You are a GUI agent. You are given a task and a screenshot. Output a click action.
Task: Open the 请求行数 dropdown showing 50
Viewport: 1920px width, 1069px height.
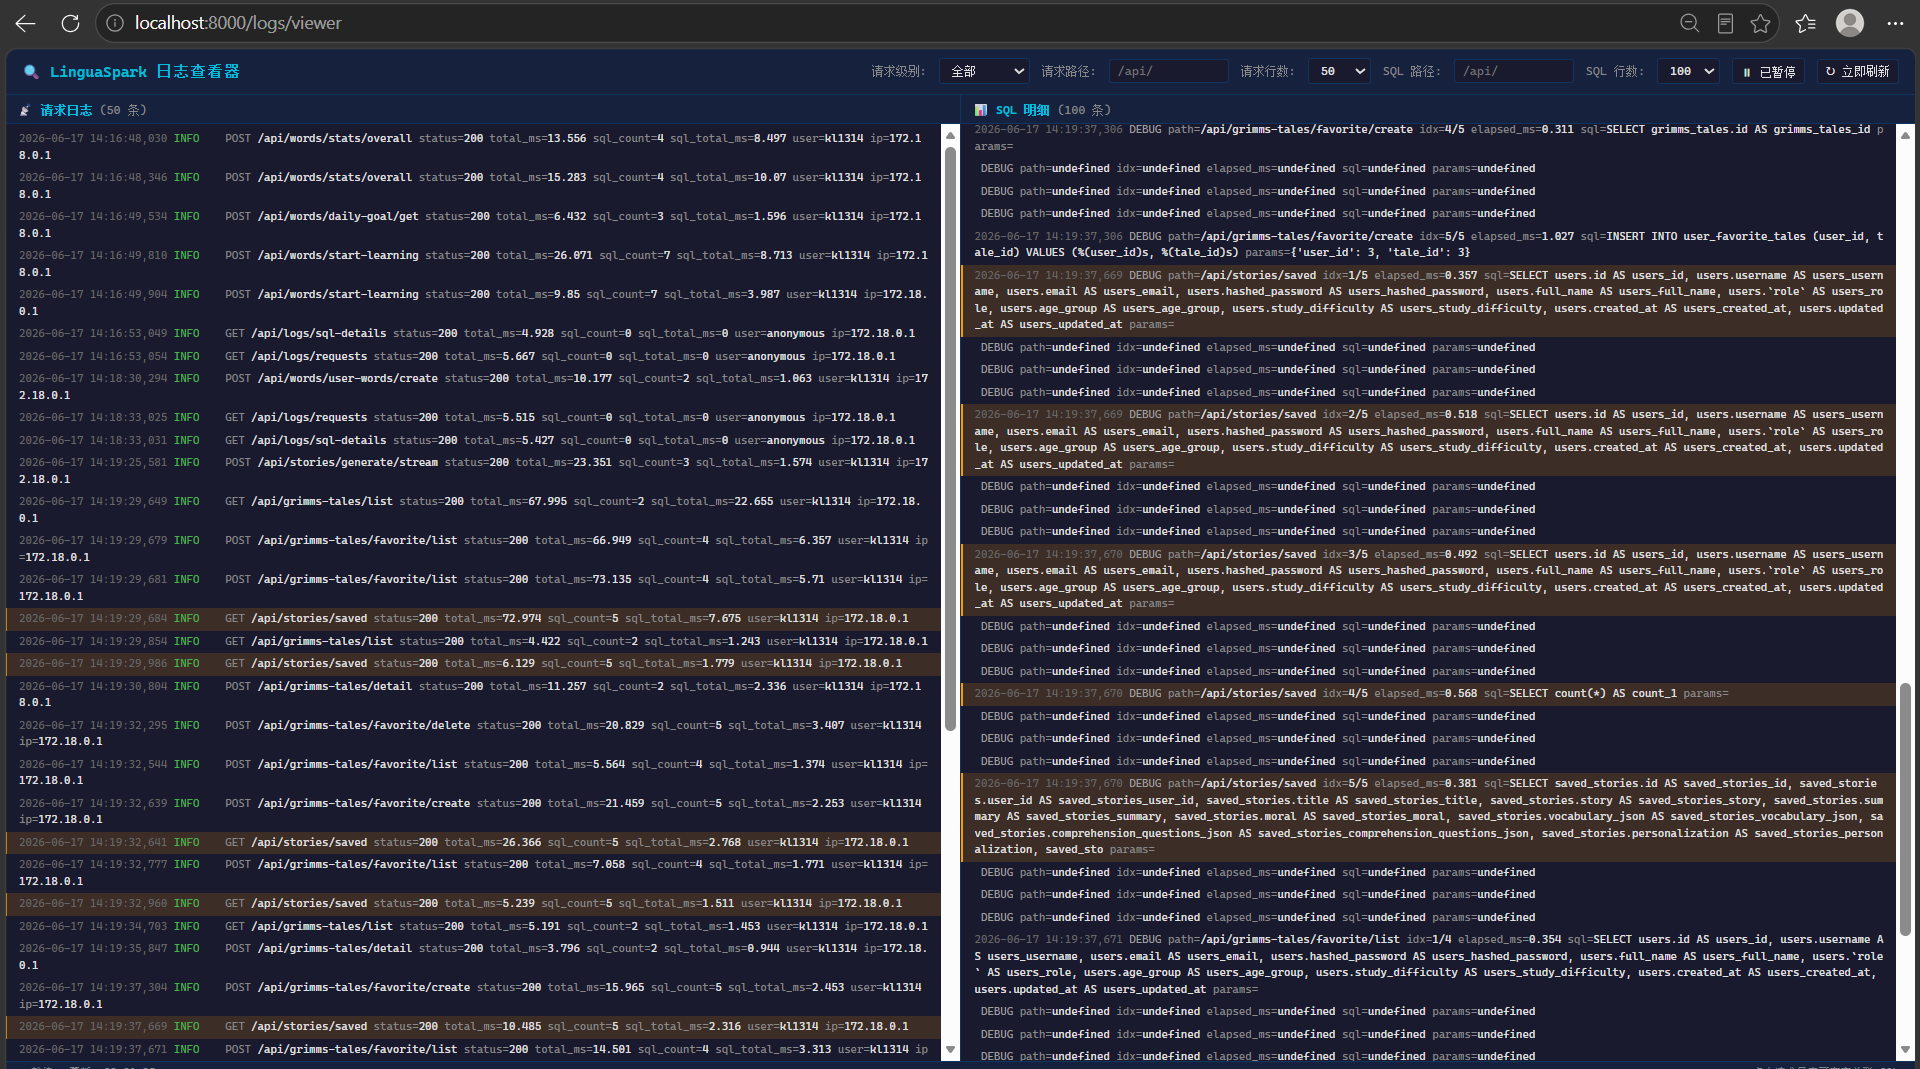click(x=1339, y=72)
